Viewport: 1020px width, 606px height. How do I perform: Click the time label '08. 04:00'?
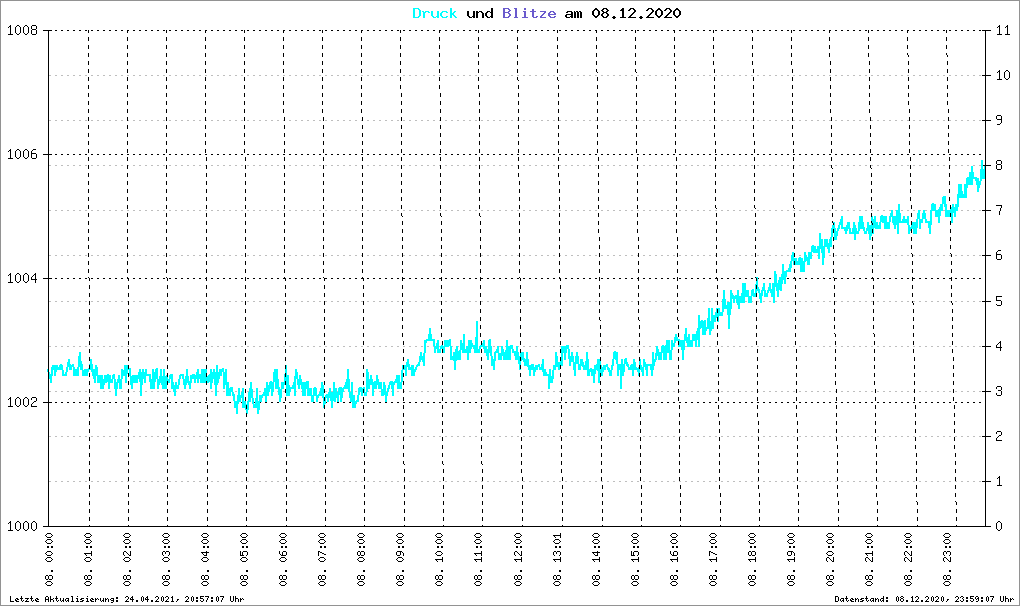pyautogui.click(x=205, y=559)
